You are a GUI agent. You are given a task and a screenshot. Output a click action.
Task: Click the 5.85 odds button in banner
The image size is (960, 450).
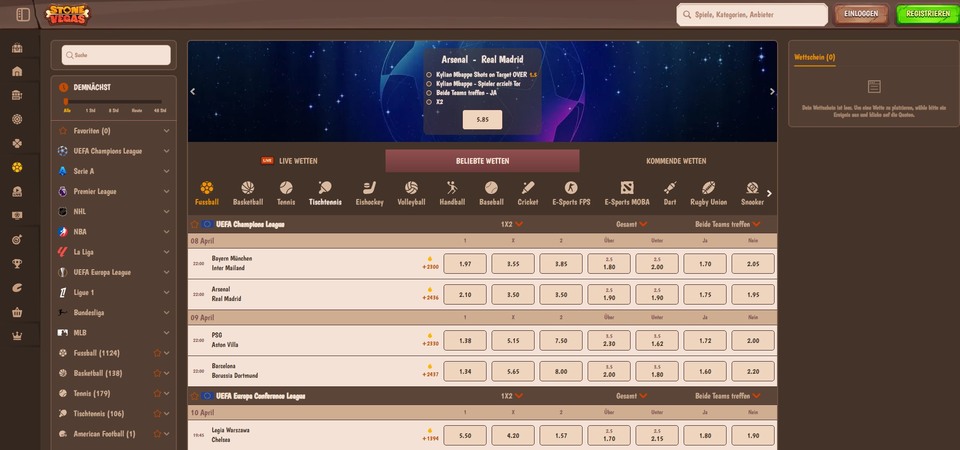tap(482, 120)
